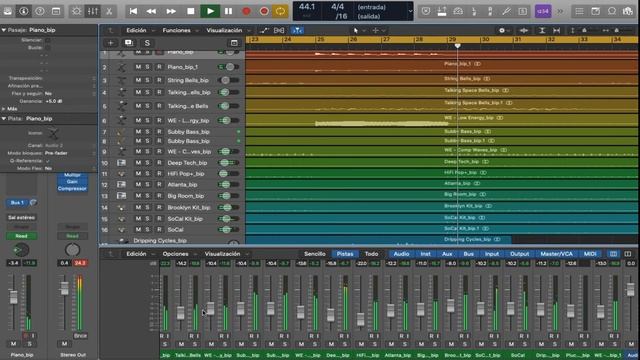Toggle the global Solo S button
The width and height of the screenshot is (640, 360).
147,43
